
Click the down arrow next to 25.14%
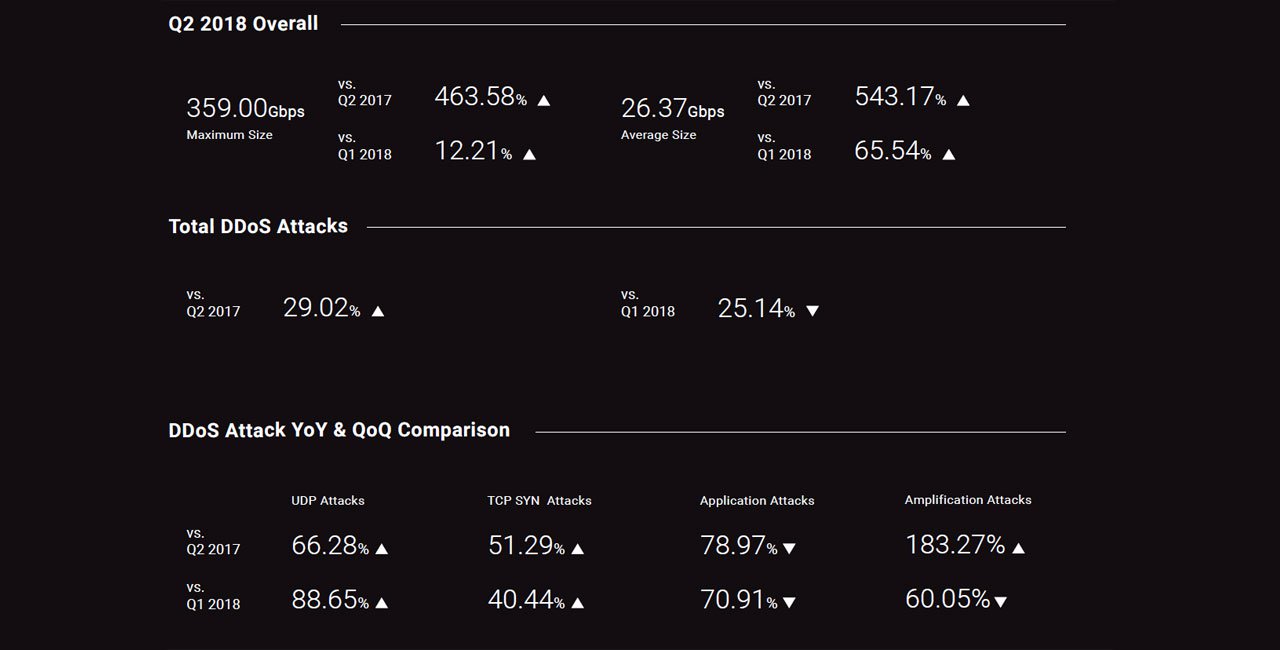point(812,311)
